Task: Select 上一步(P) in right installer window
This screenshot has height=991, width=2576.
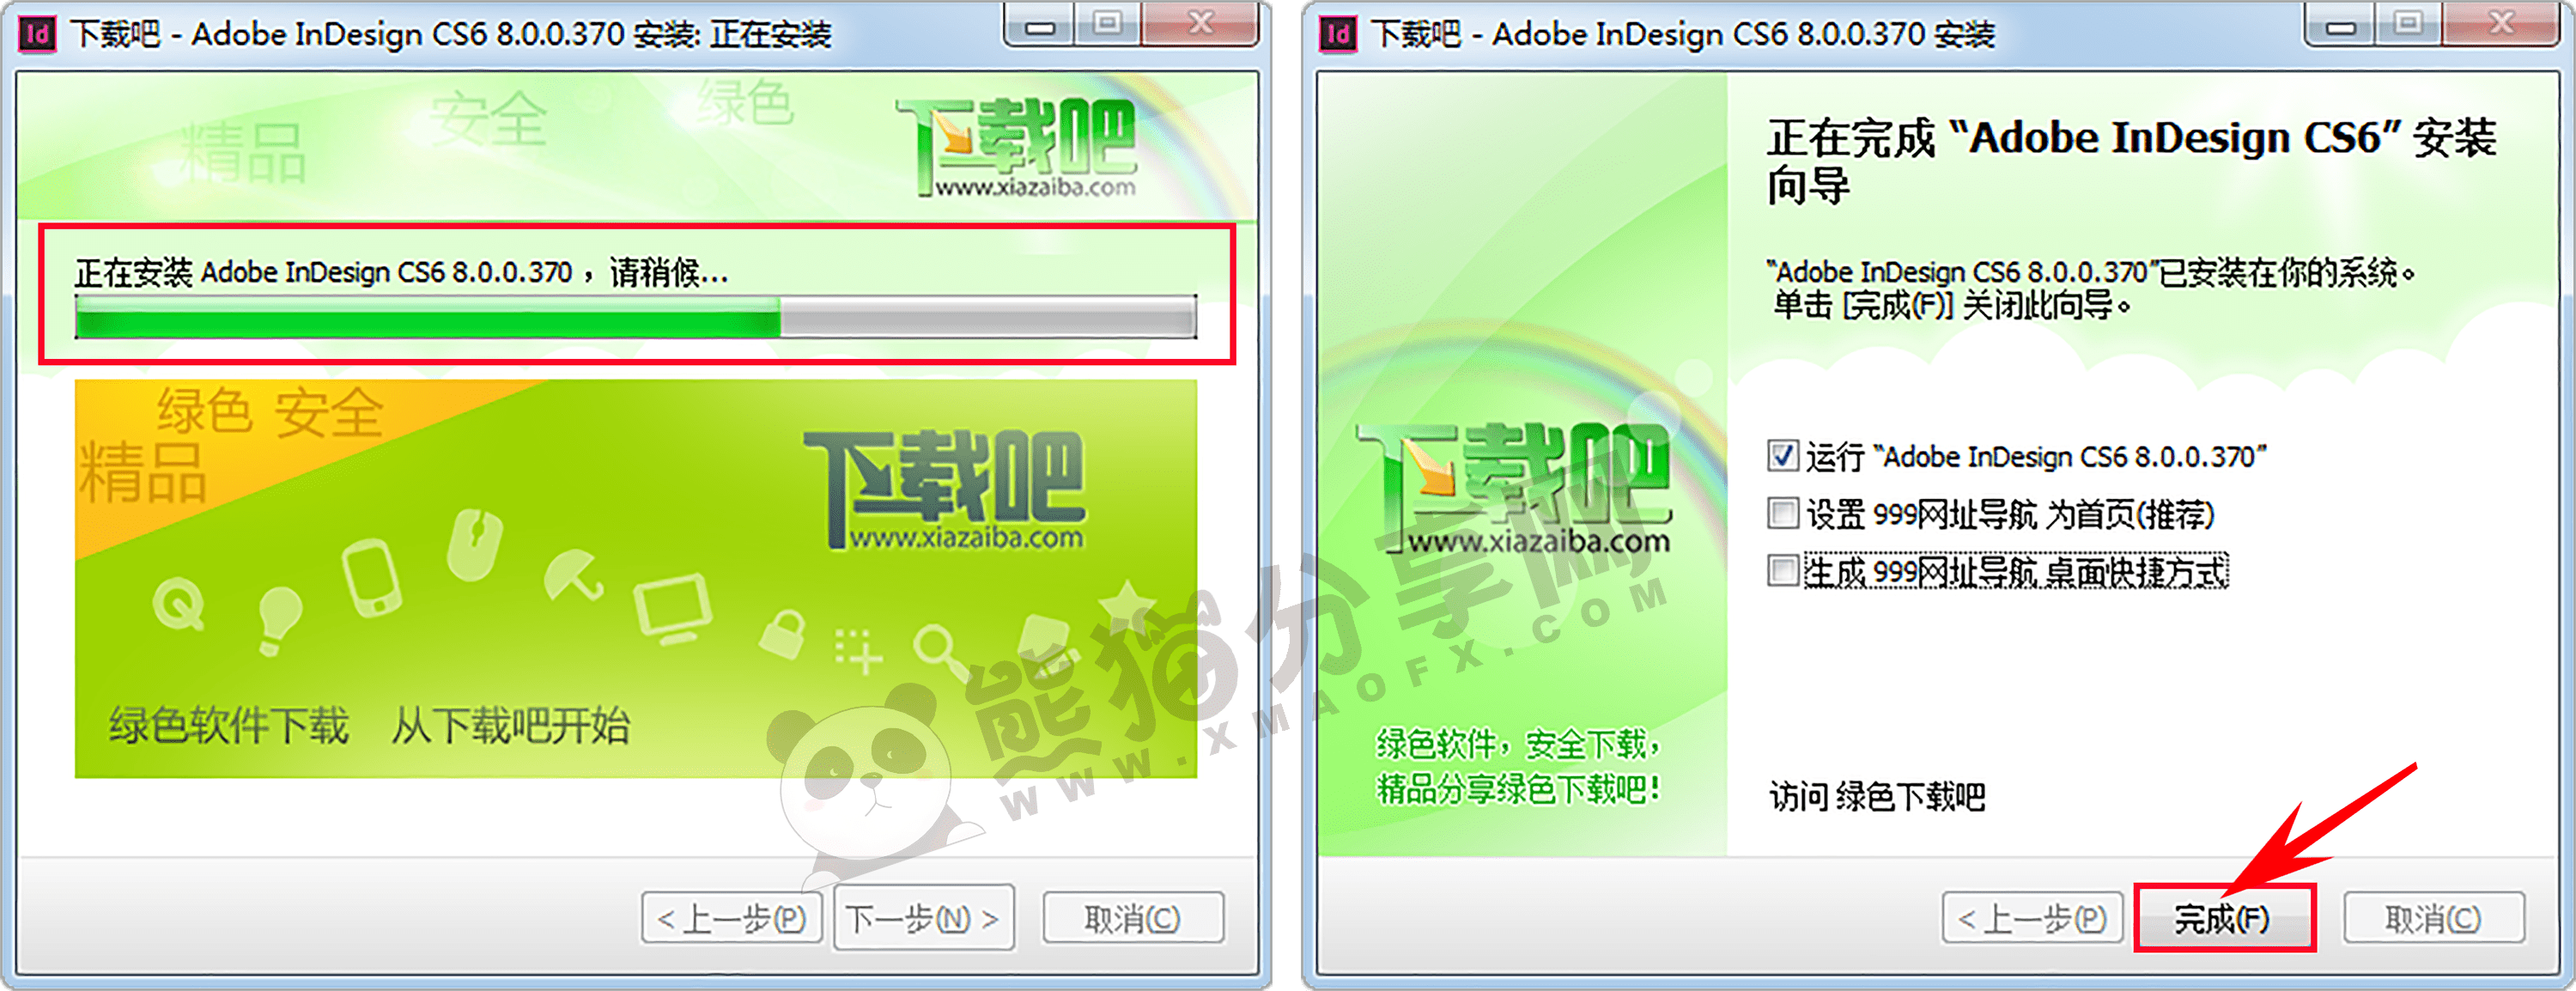Action: pyautogui.click(x=2032, y=917)
